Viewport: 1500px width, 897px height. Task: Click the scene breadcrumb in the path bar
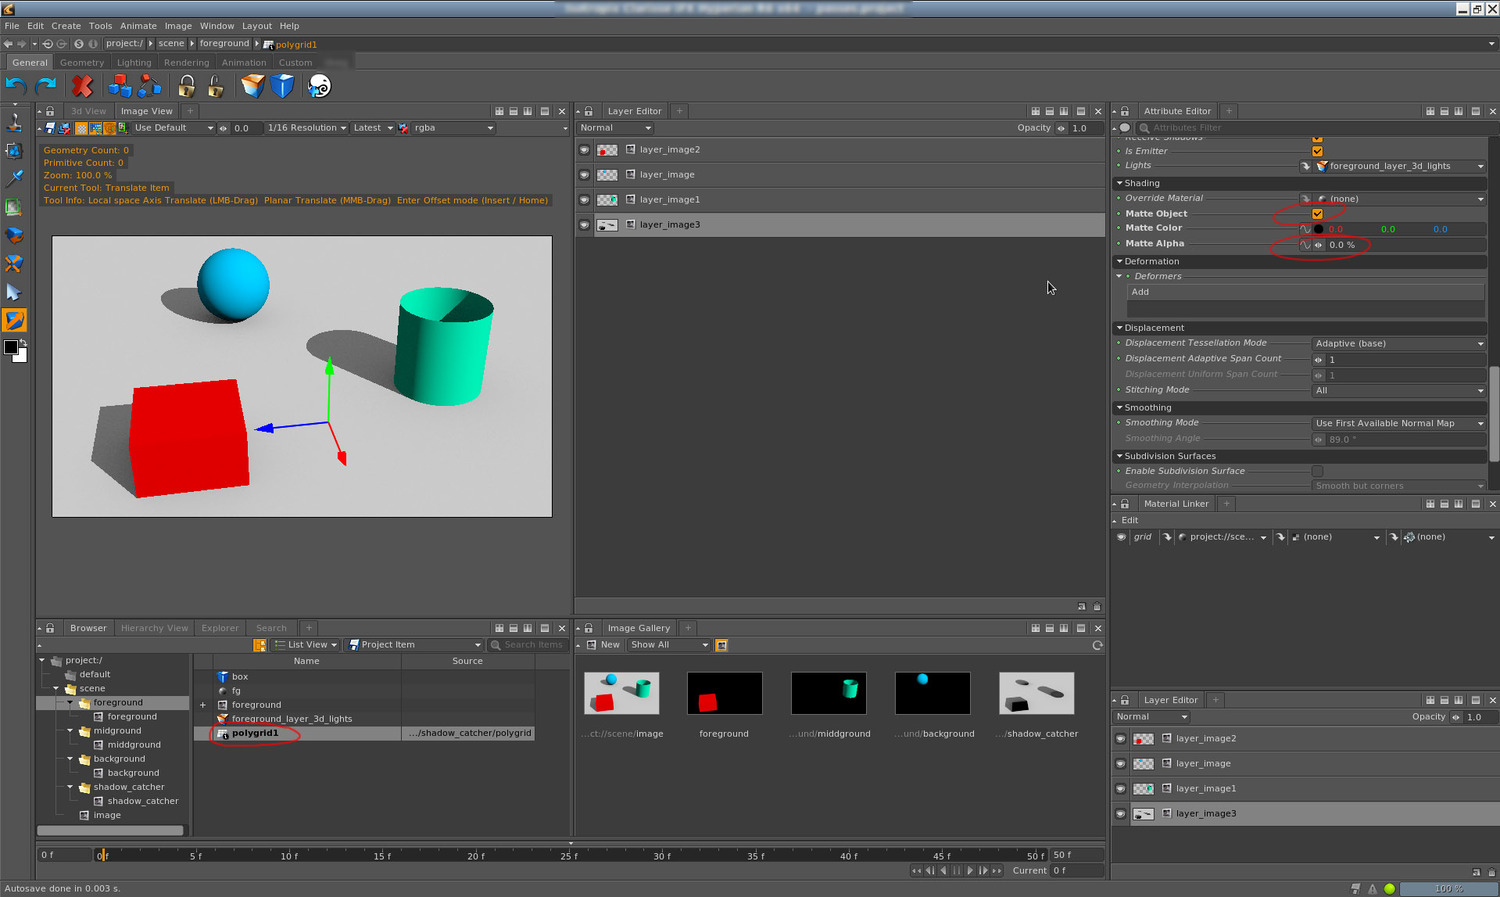pyautogui.click(x=171, y=44)
